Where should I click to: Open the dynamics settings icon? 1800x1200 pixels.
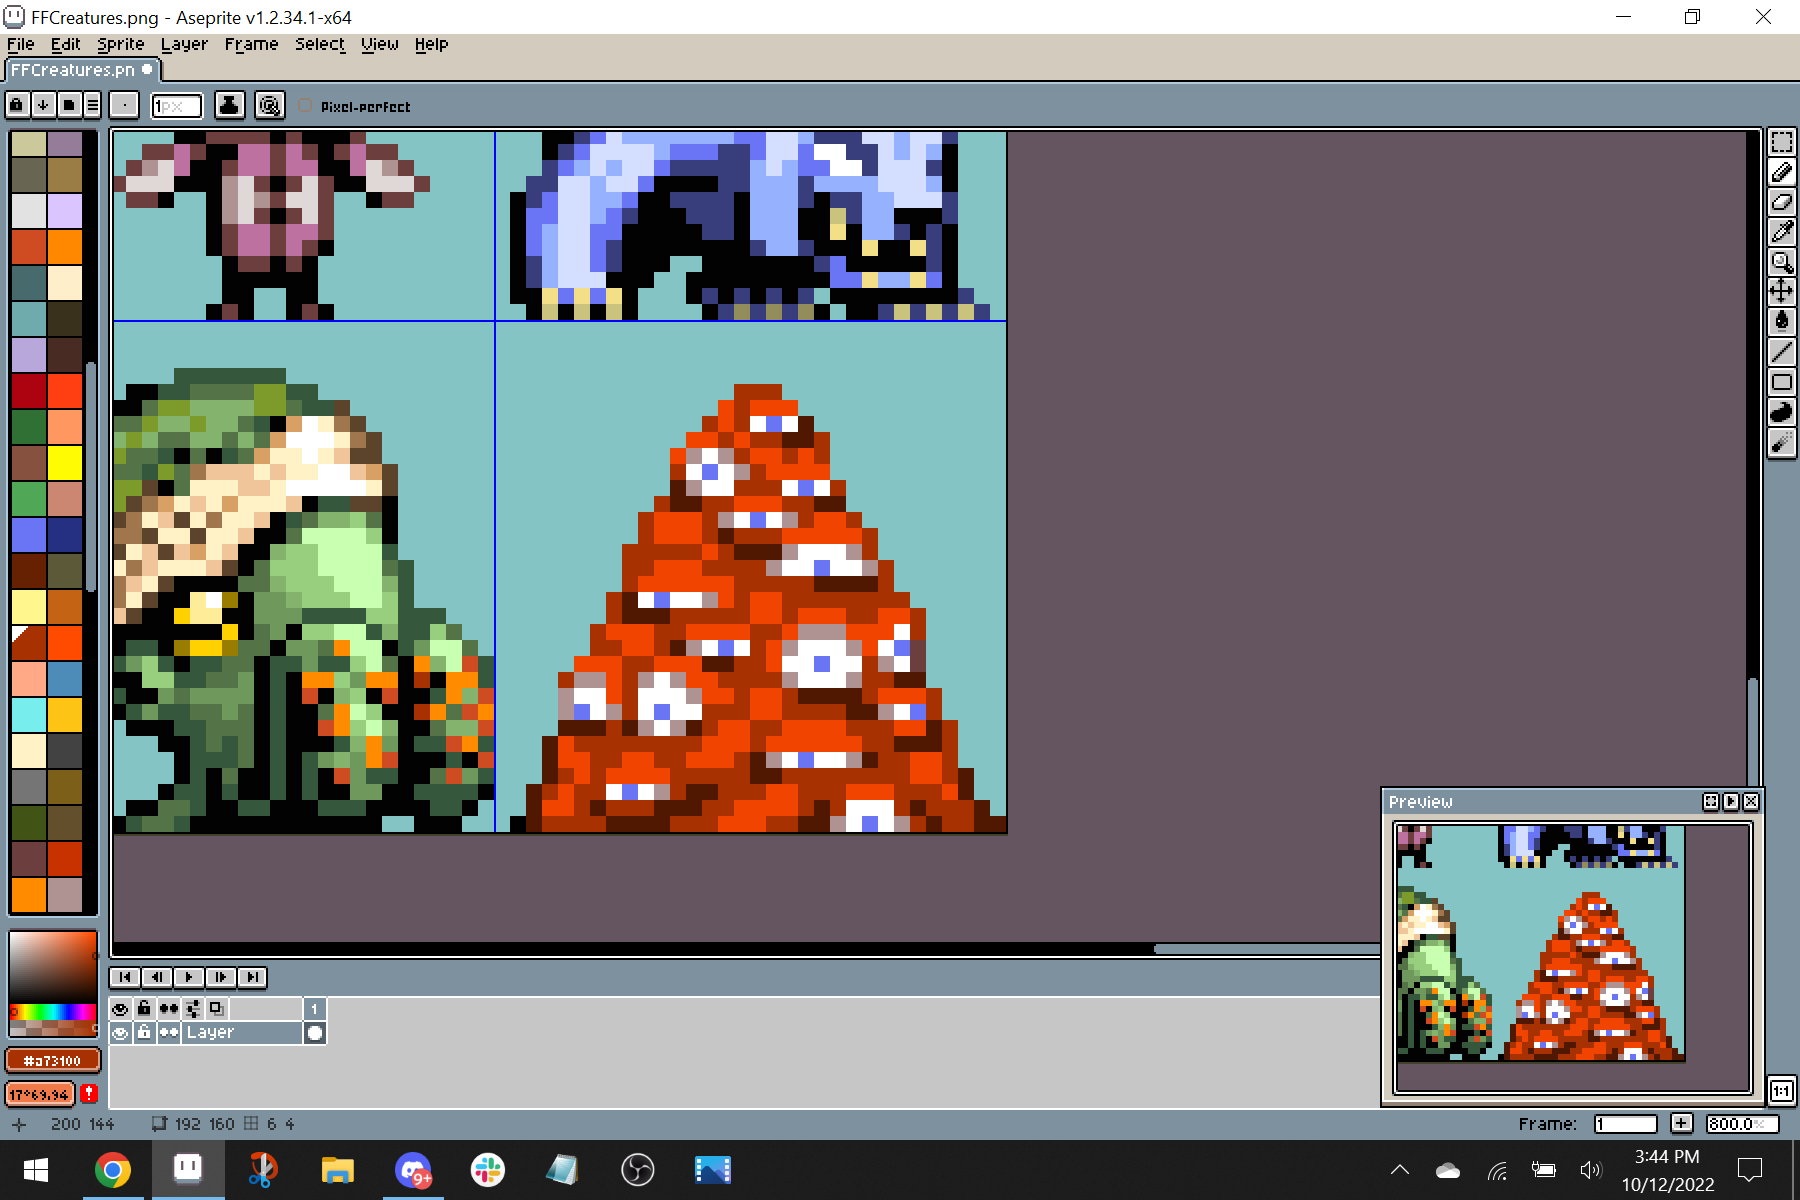point(270,105)
